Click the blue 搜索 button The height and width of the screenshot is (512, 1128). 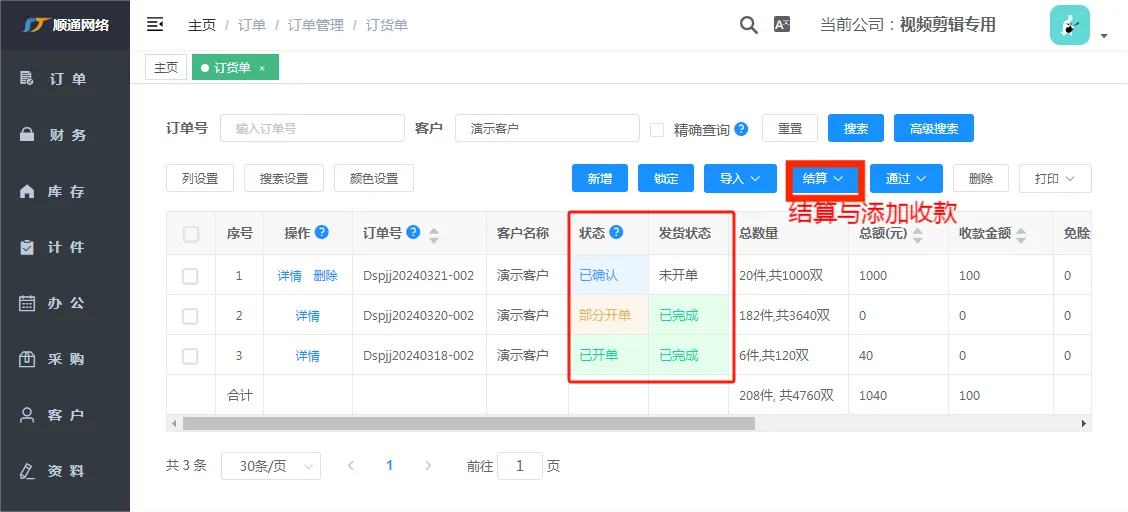tap(855, 129)
